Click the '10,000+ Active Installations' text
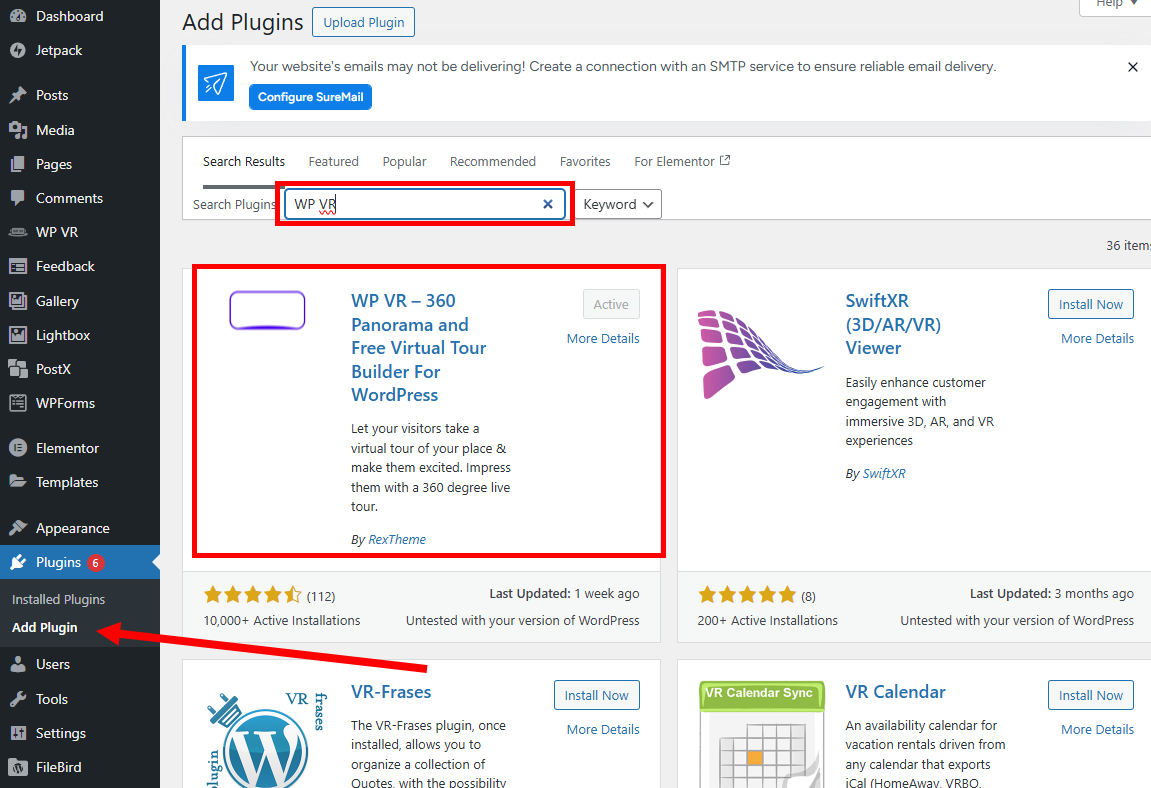Screen dimensions: 1151x788 point(282,621)
